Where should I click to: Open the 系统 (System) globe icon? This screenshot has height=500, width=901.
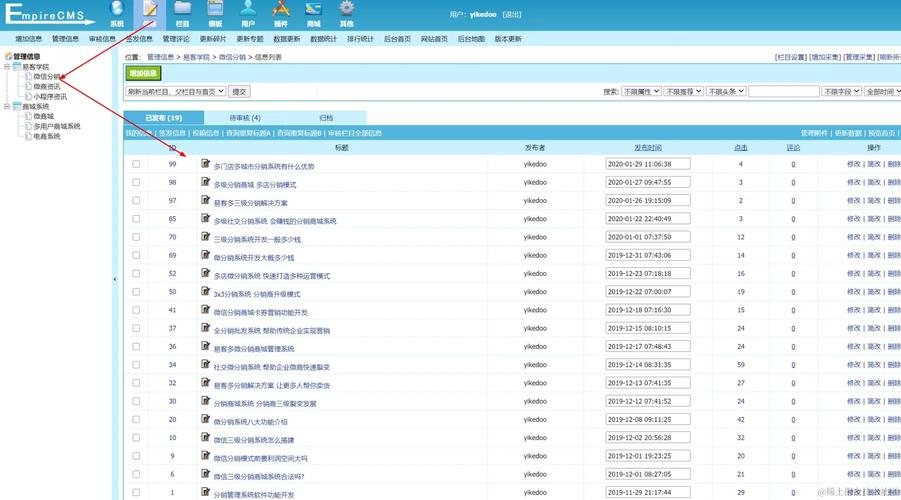[117, 9]
